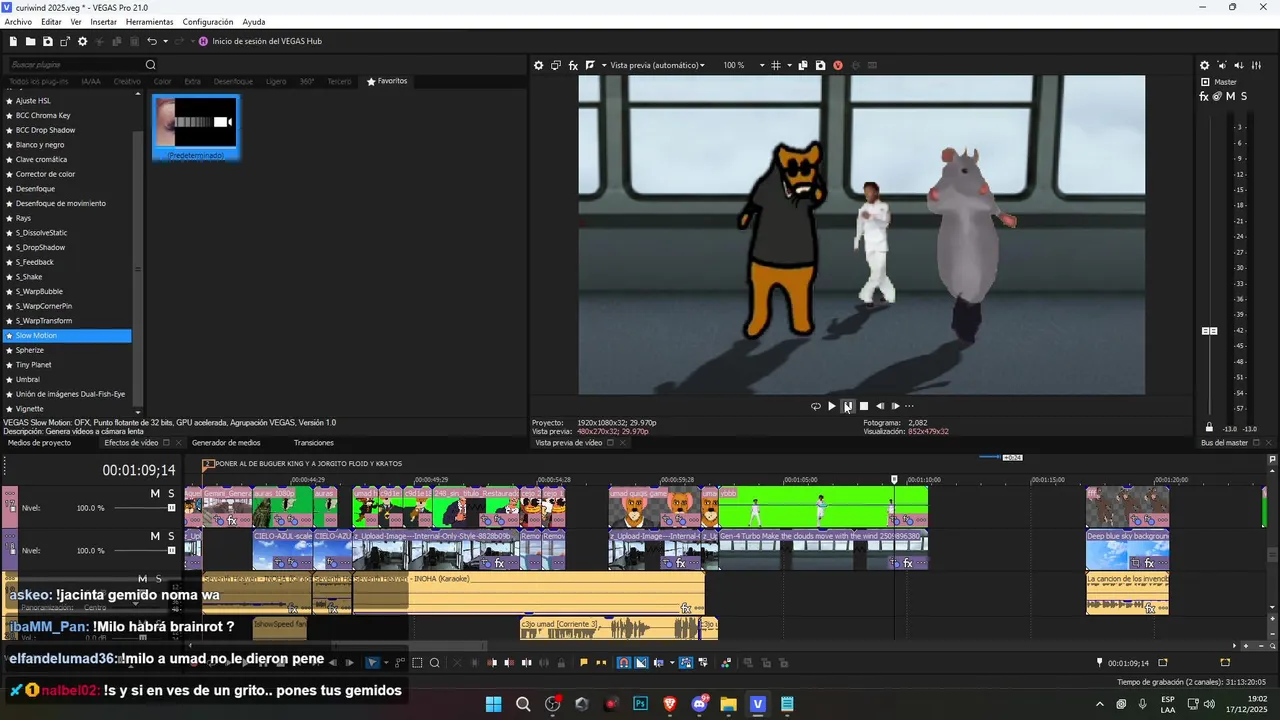Click the Predeterminado preset thumbnail

[x=196, y=128]
